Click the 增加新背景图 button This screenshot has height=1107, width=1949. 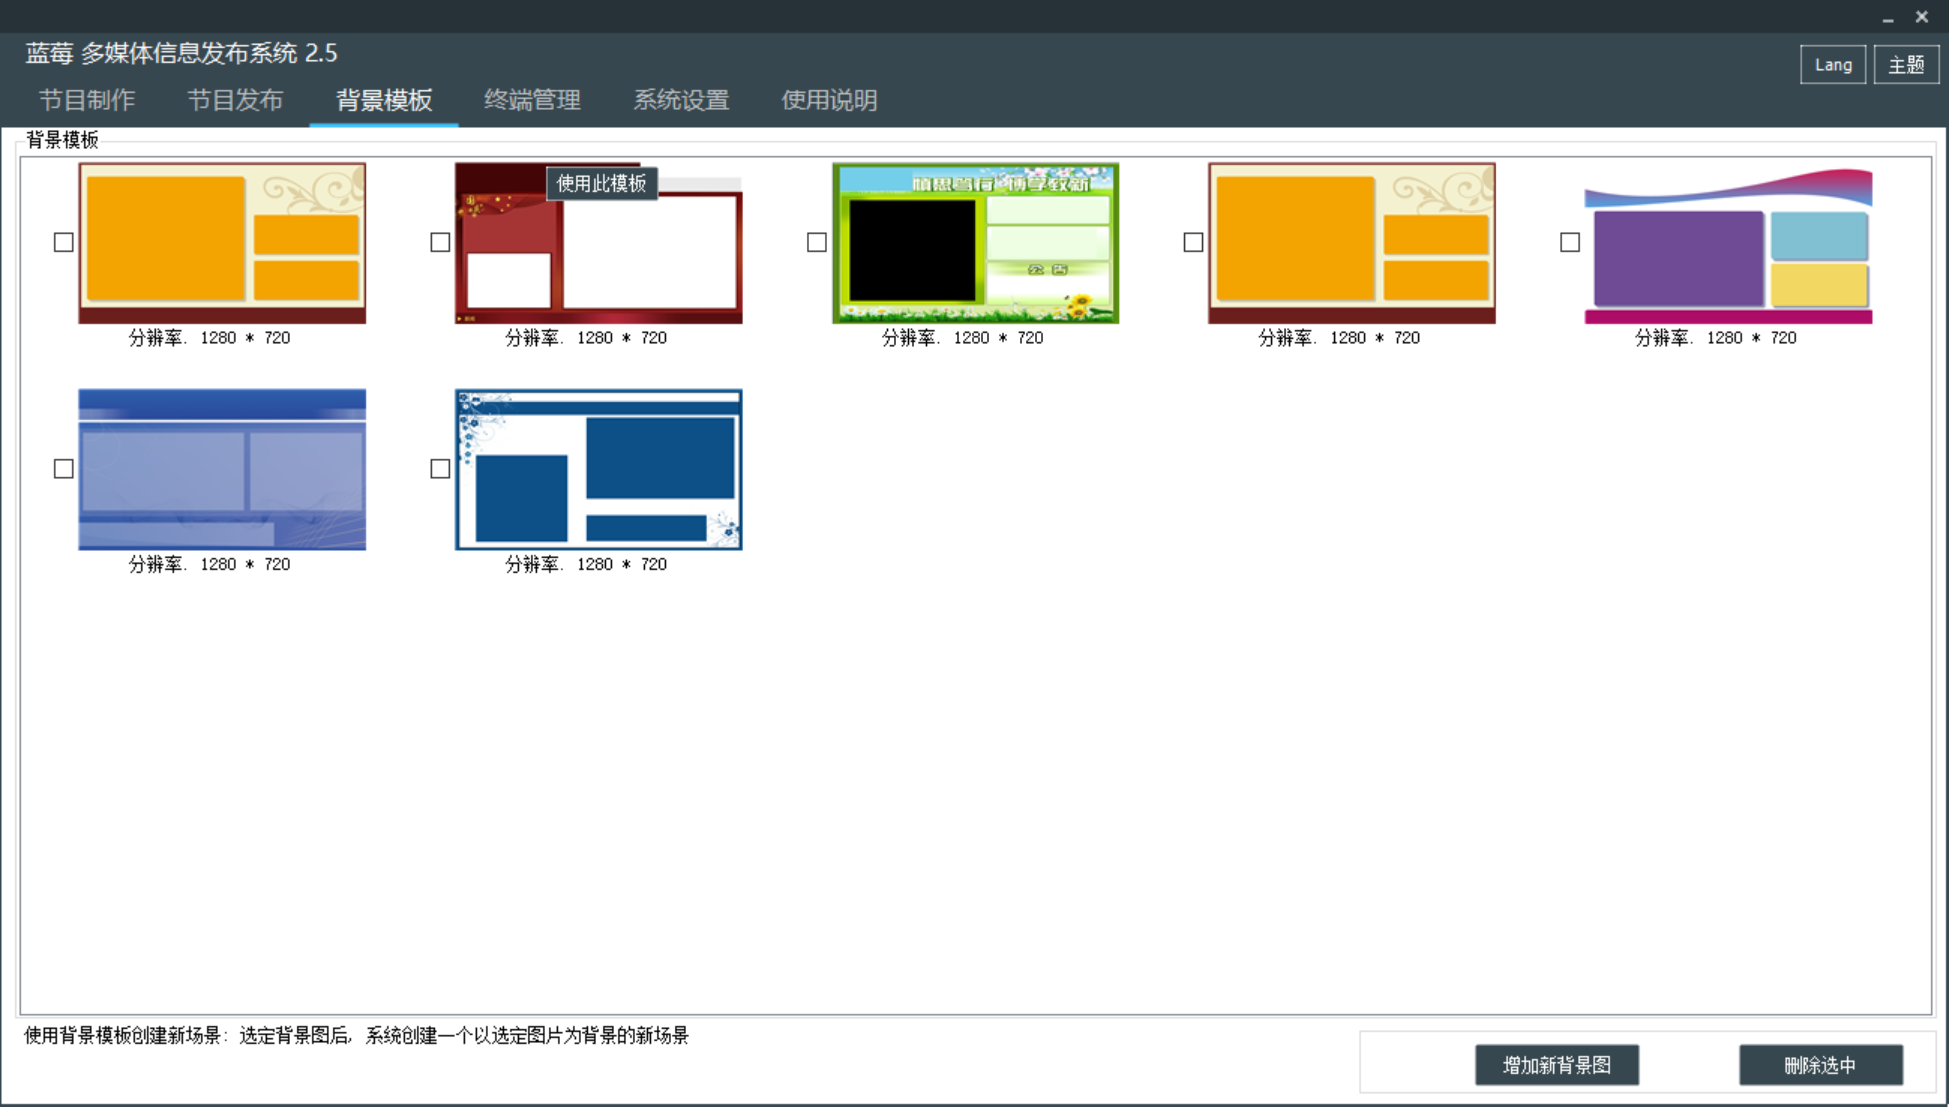(x=1556, y=1065)
